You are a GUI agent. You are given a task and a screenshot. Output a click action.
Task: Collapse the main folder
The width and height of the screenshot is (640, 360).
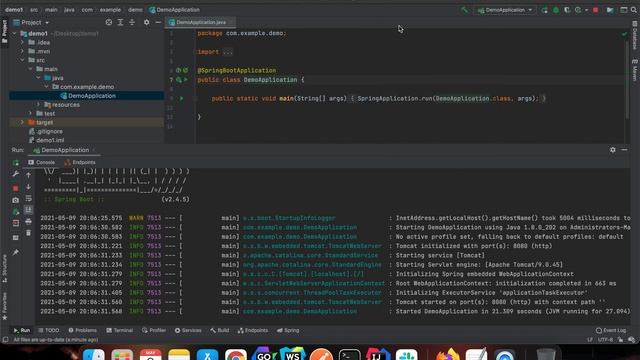(31, 69)
